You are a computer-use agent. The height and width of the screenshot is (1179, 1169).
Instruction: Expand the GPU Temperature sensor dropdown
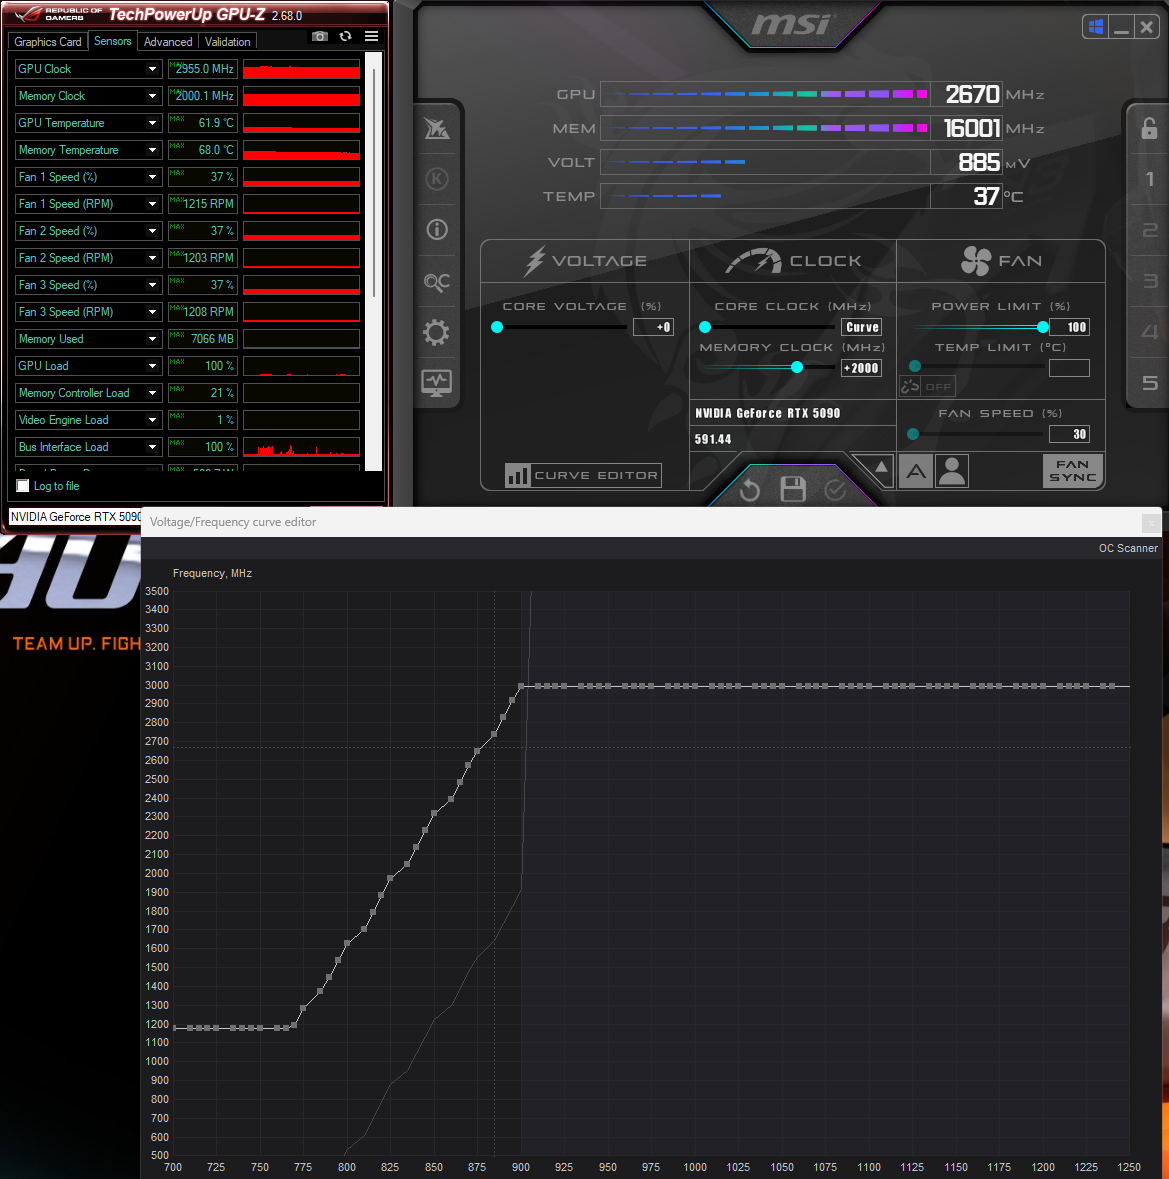click(x=153, y=123)
